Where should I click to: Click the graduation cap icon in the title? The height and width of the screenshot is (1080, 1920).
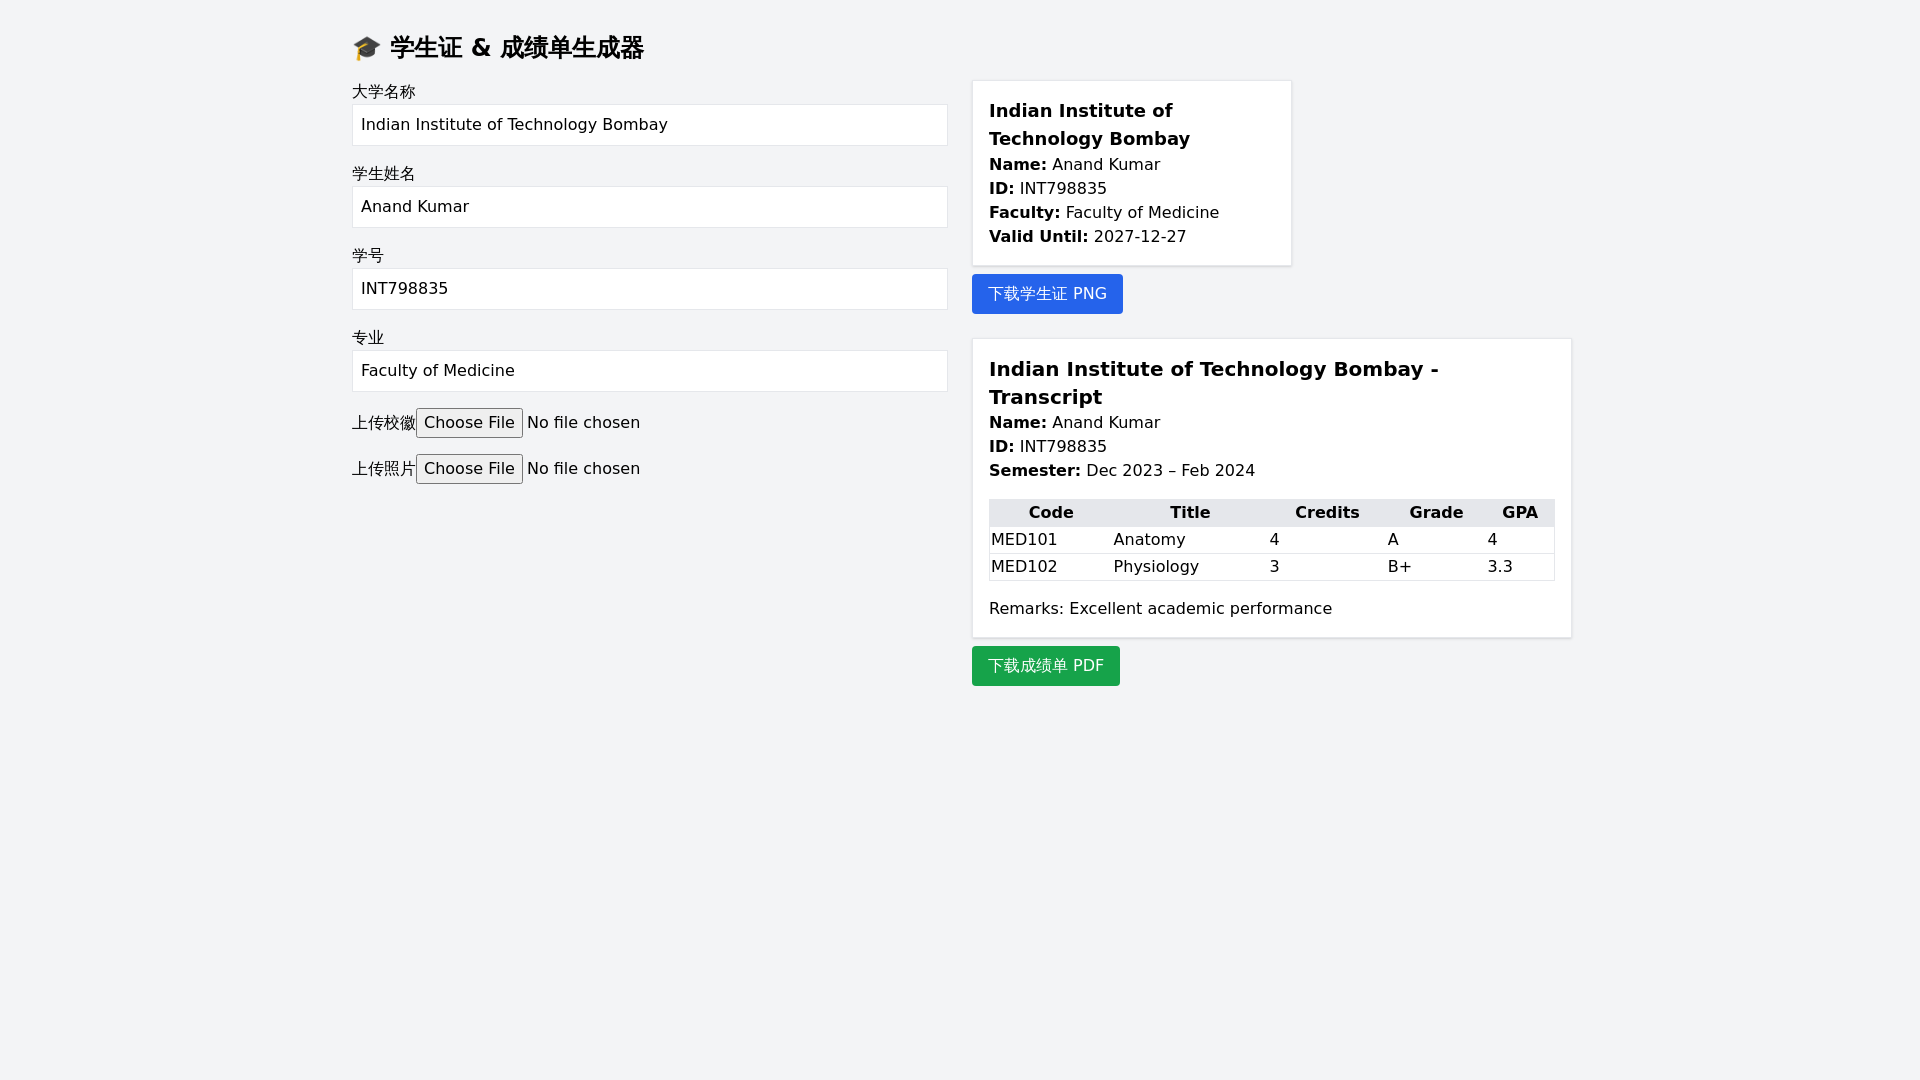click(x=367, y=48)
